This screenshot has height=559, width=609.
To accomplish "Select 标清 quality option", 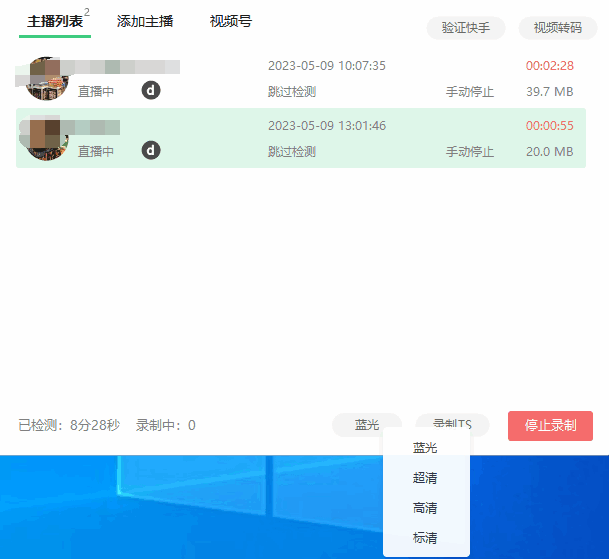I will point(425,538).
